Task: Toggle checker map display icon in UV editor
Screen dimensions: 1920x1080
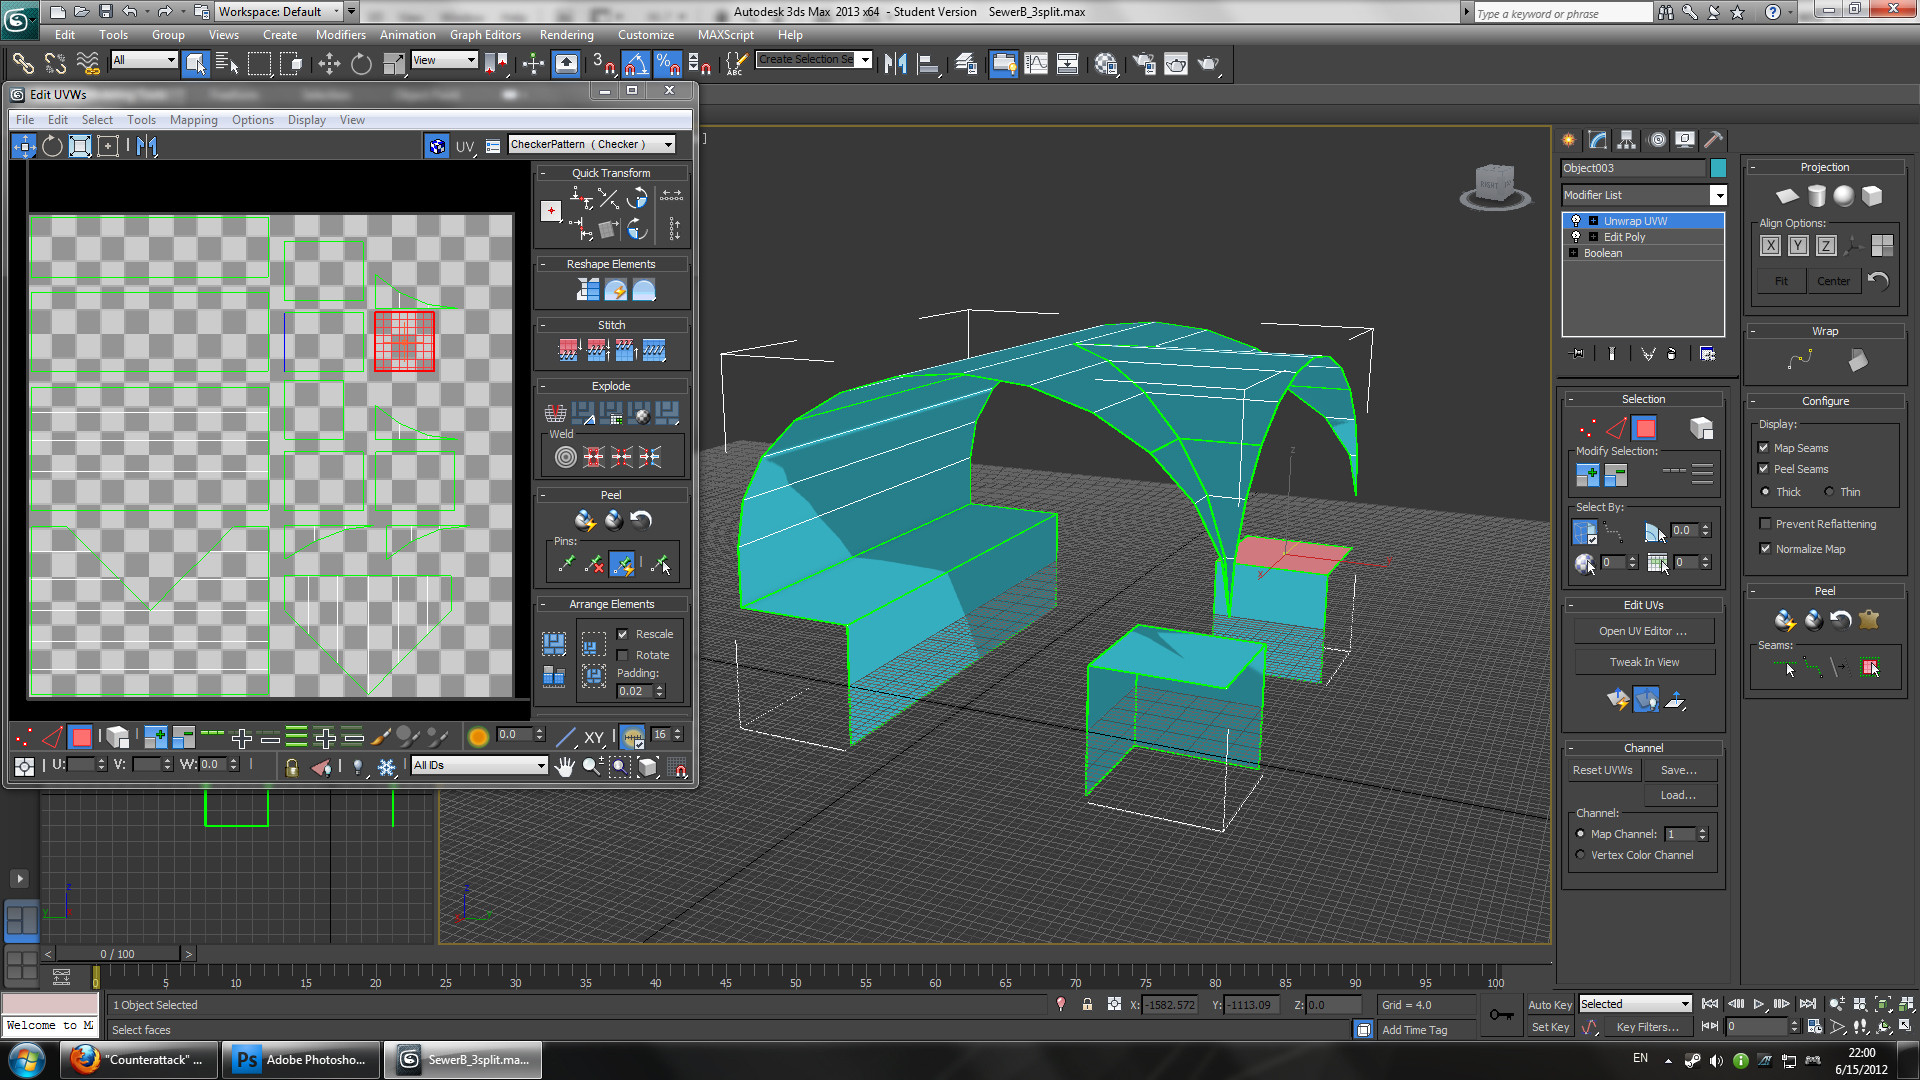Action: pos(437,146)
